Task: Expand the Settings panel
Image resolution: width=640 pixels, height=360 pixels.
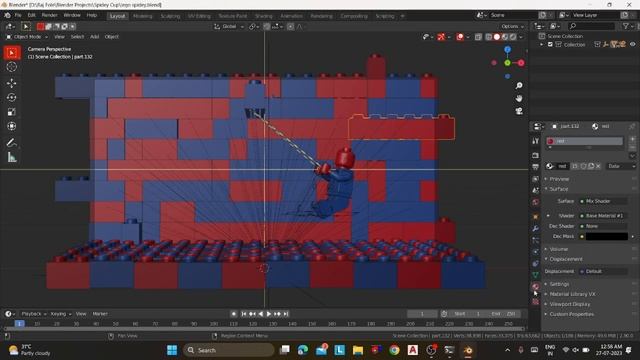Action: coord(559,284)
